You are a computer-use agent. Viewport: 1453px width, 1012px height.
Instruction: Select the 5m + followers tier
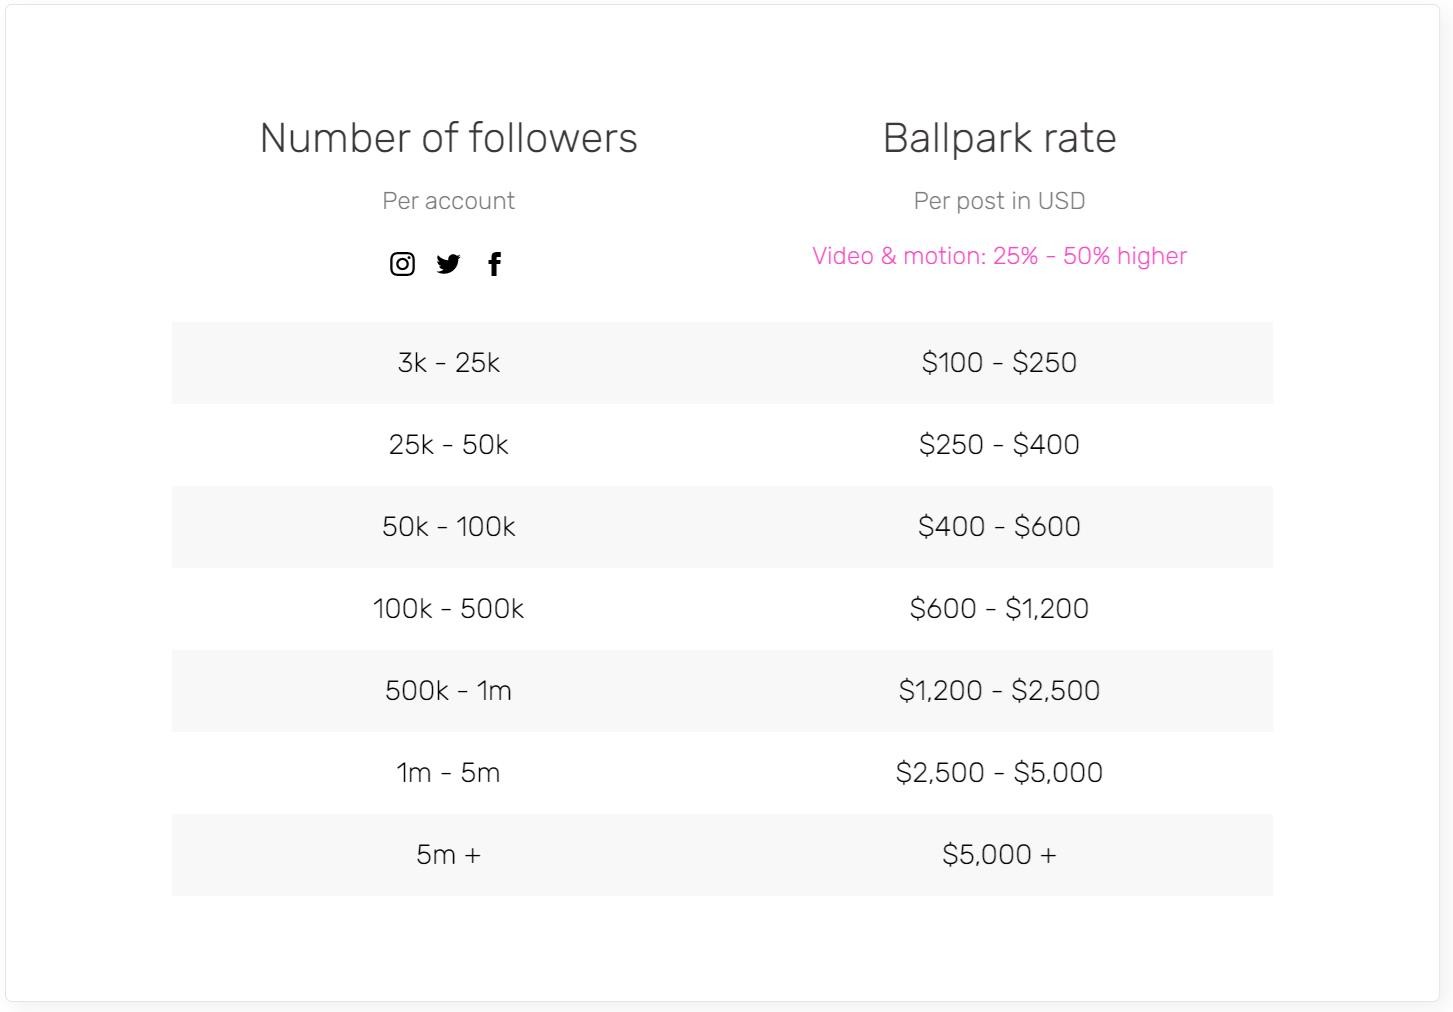coord(448,855)
